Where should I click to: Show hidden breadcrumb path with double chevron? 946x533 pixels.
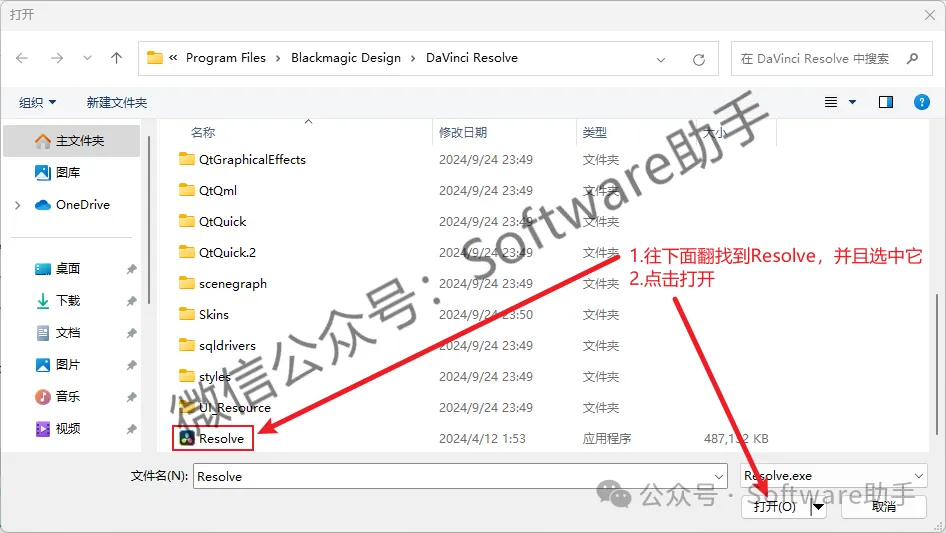pyautogui.click(x=173, y=58)
